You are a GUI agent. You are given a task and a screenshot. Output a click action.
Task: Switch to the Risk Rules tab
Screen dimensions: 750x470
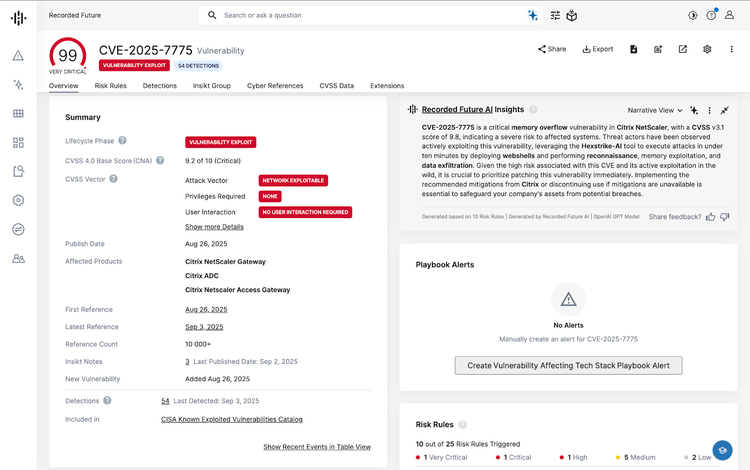[x=110, y=86]
